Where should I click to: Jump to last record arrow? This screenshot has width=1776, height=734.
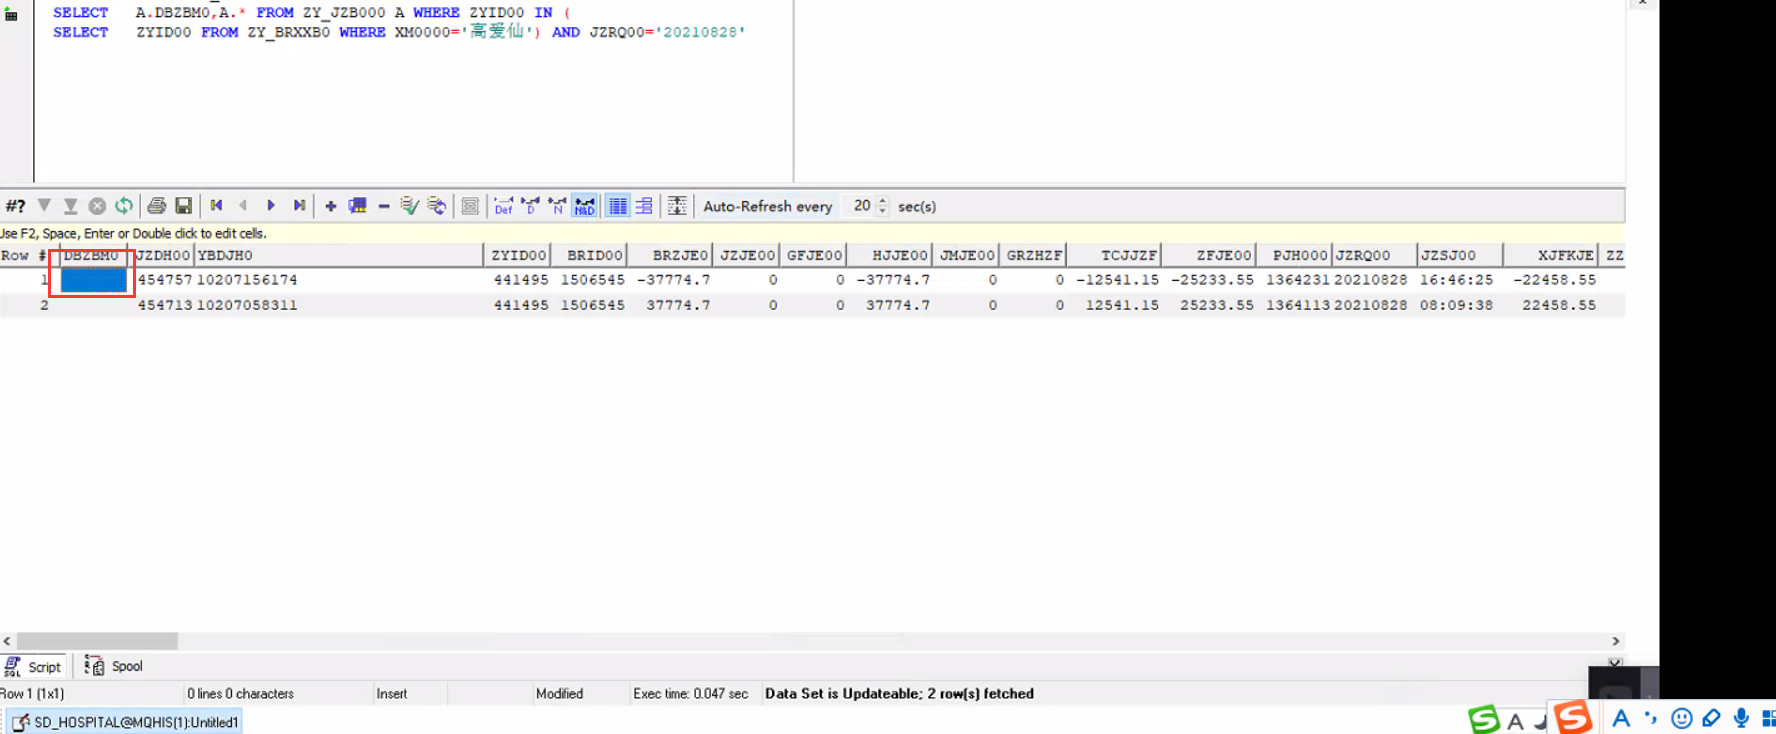click(299, 206)
